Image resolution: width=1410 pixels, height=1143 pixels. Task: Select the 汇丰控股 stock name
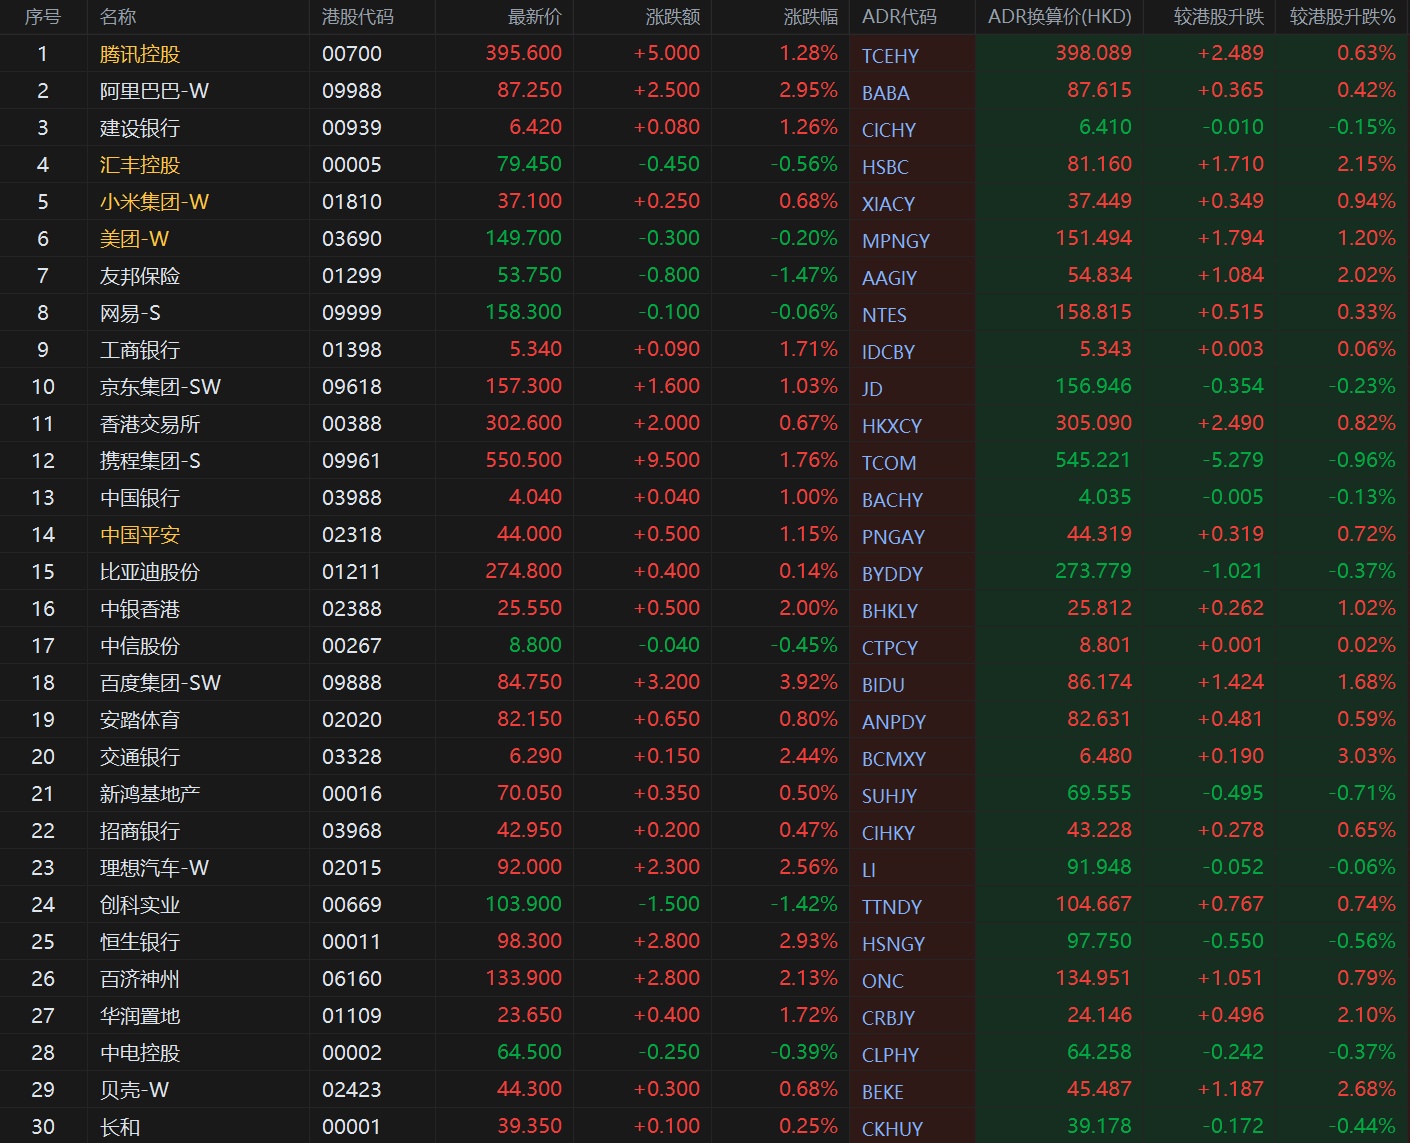coord(140,165)
